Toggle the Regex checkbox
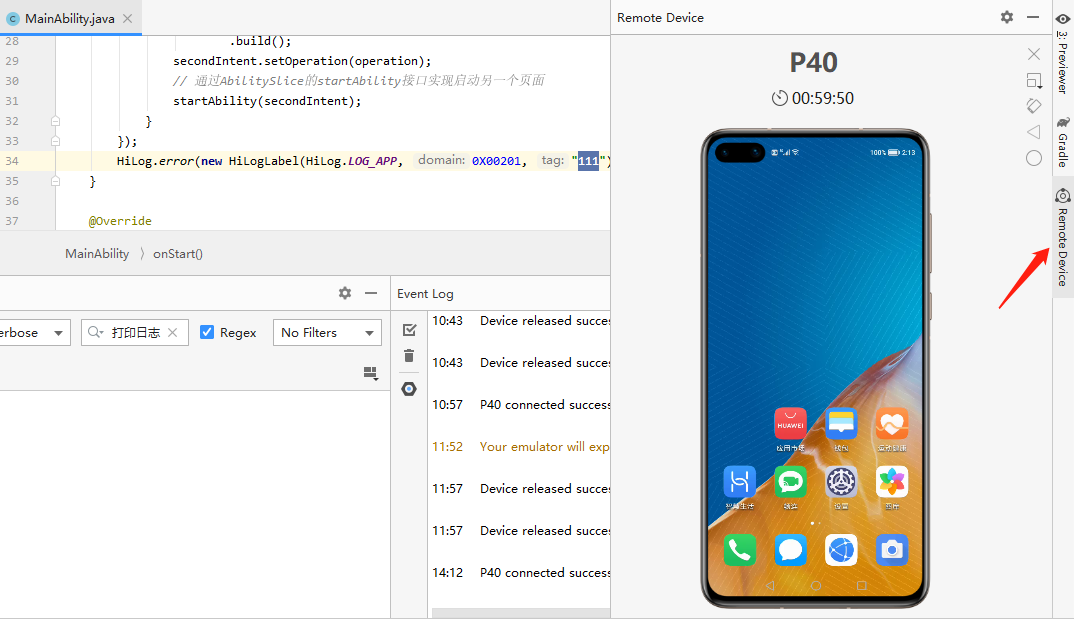 click(207, 332)
